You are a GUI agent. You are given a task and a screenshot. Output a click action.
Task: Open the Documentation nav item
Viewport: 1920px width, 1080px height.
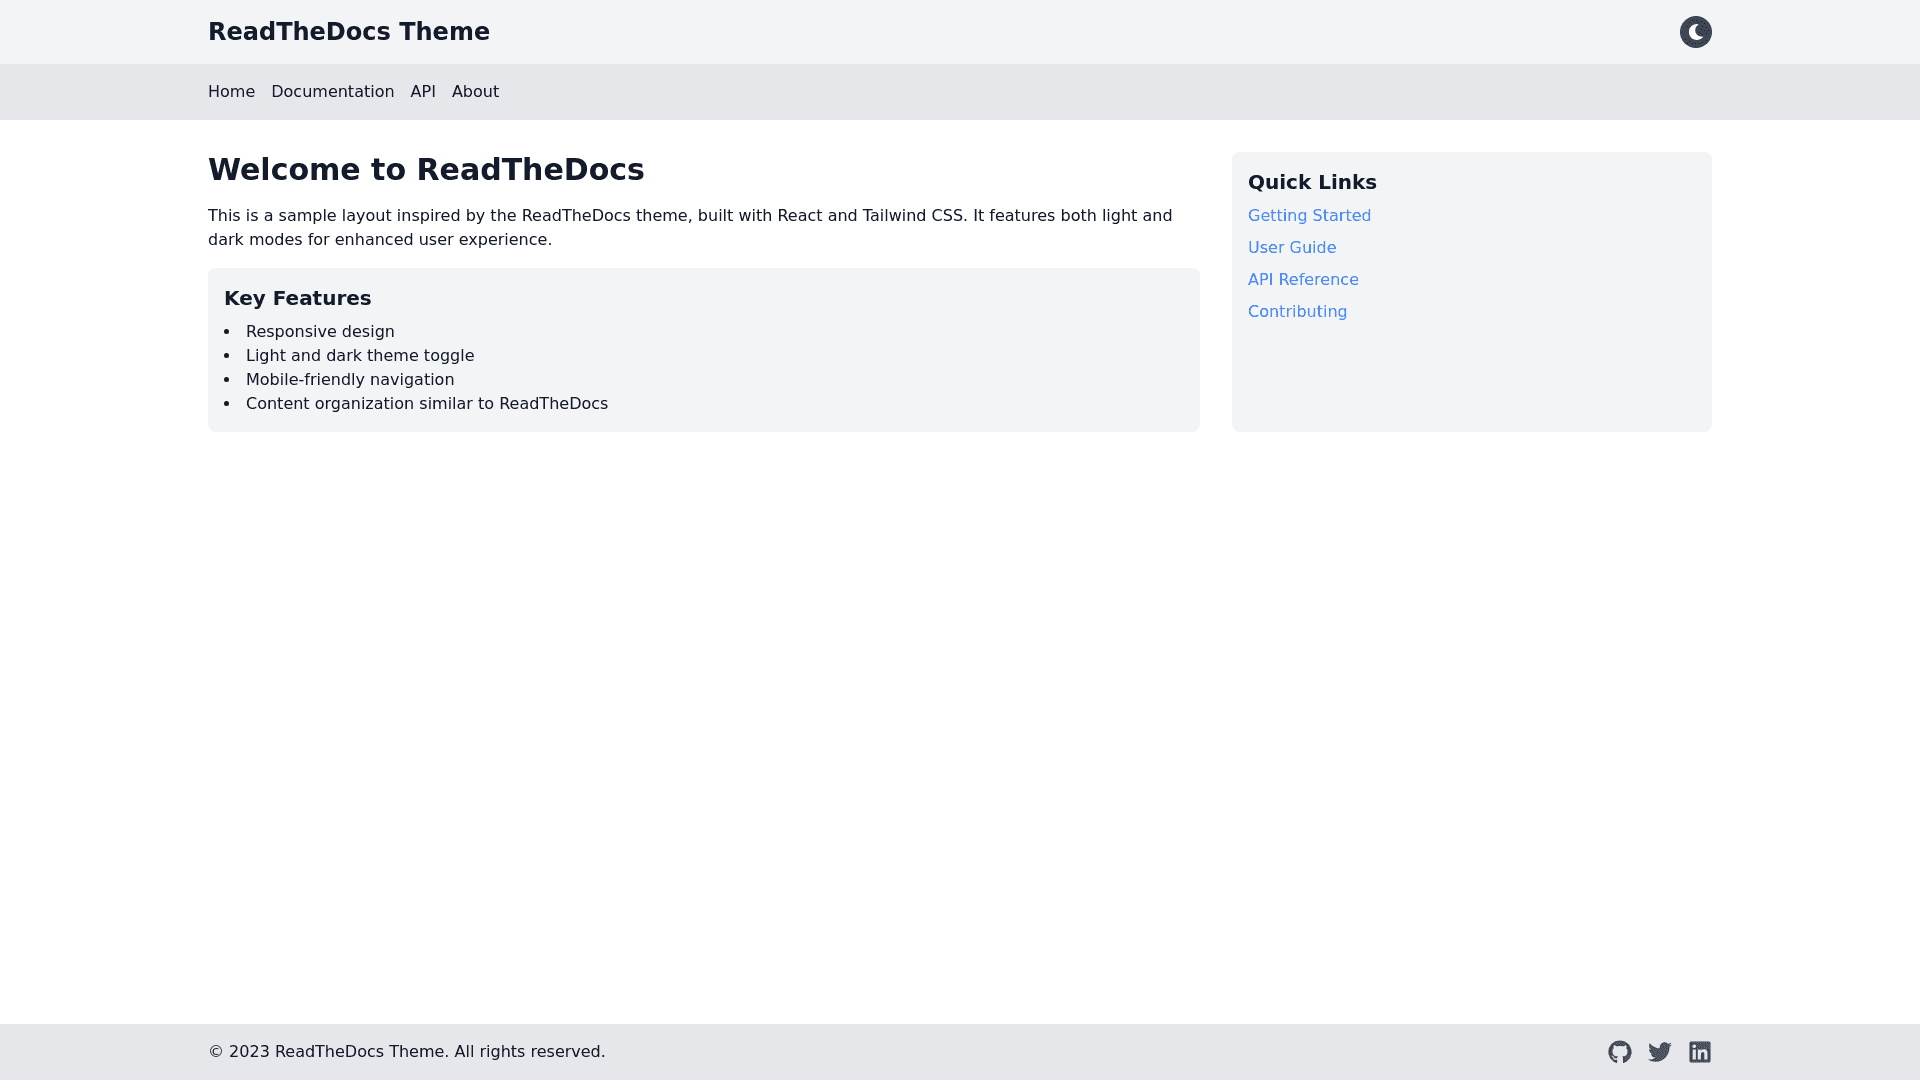332,92
